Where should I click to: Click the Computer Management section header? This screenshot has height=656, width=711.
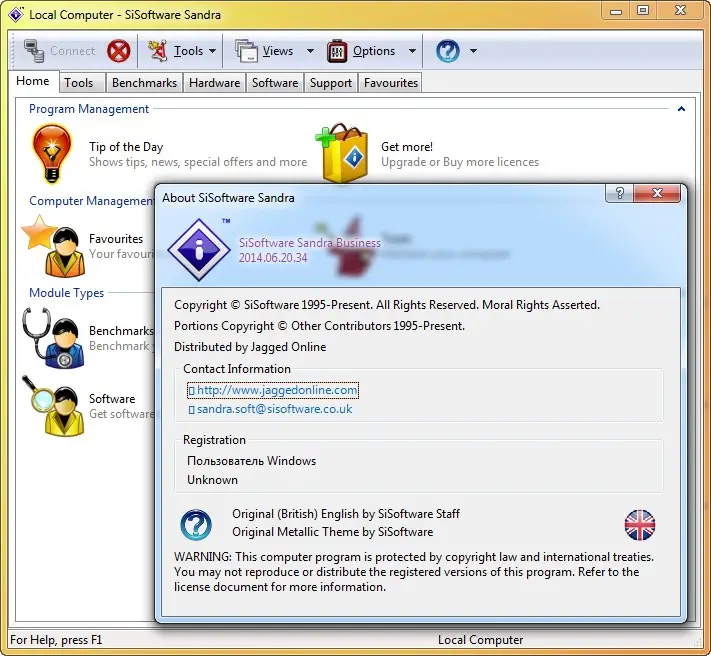coord(92,201)
